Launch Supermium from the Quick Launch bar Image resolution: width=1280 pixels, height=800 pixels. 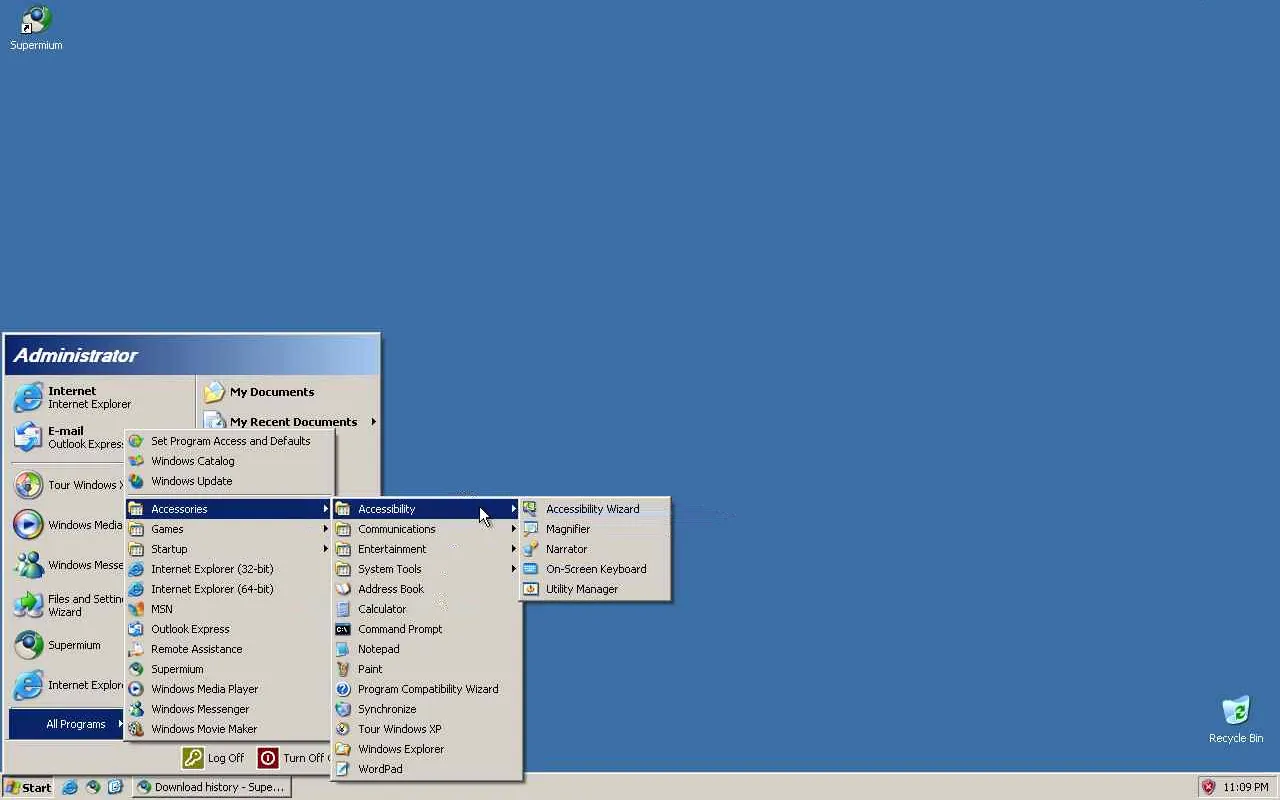coord(93,787)
